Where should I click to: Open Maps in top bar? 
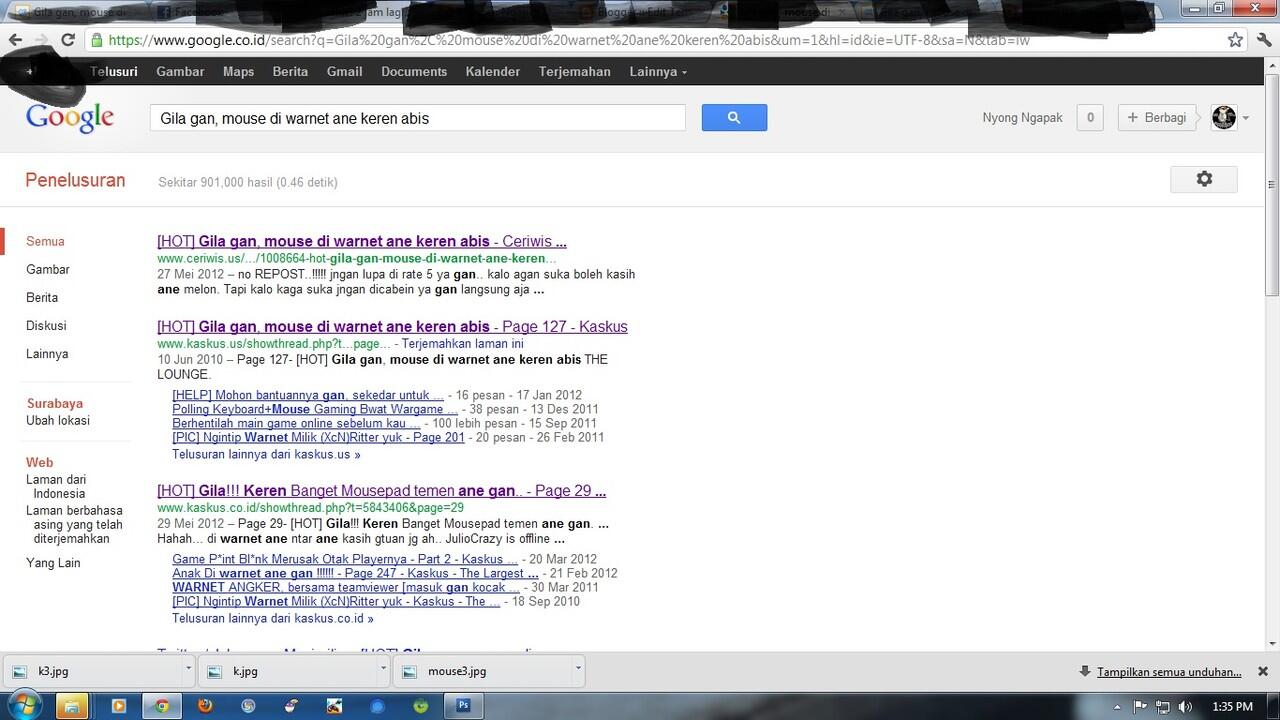[238, 72]
